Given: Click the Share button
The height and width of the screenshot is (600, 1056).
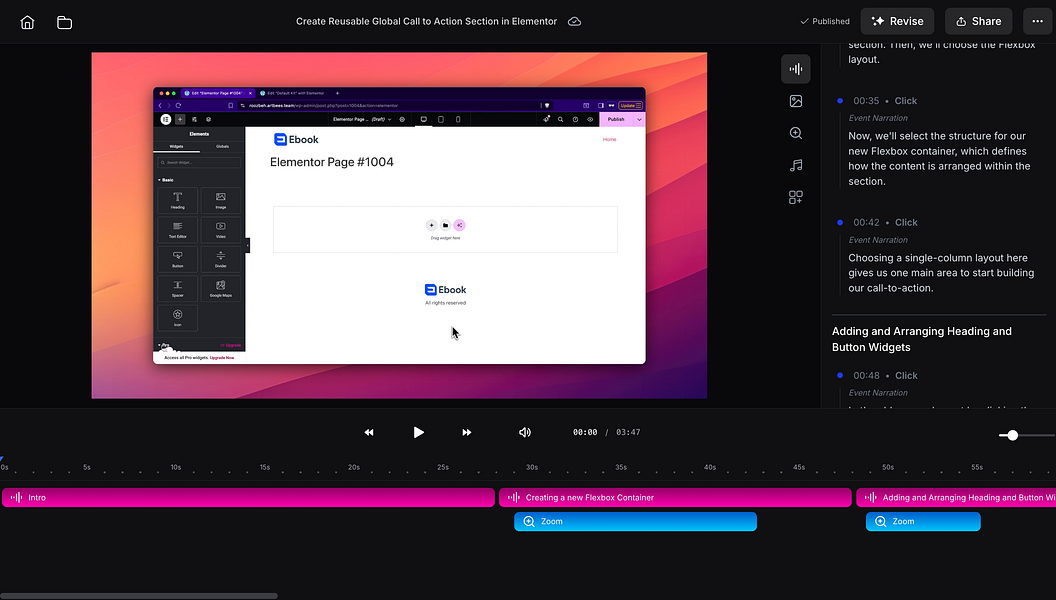Looking at the screenshot, I should (978, 22).
